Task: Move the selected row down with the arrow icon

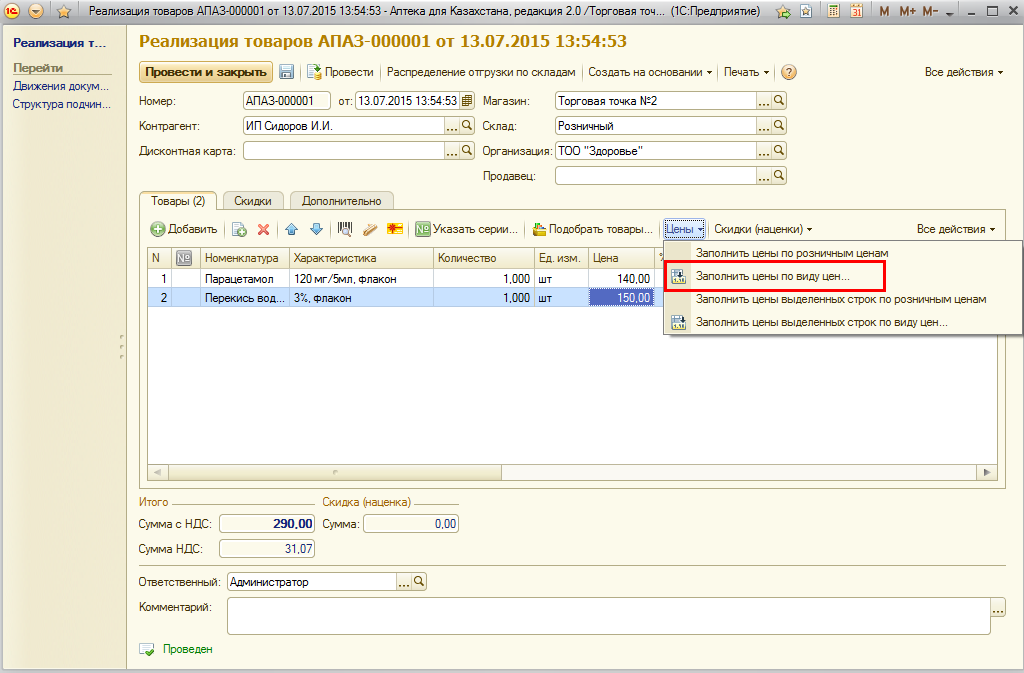Action: (x=316, y=229)
